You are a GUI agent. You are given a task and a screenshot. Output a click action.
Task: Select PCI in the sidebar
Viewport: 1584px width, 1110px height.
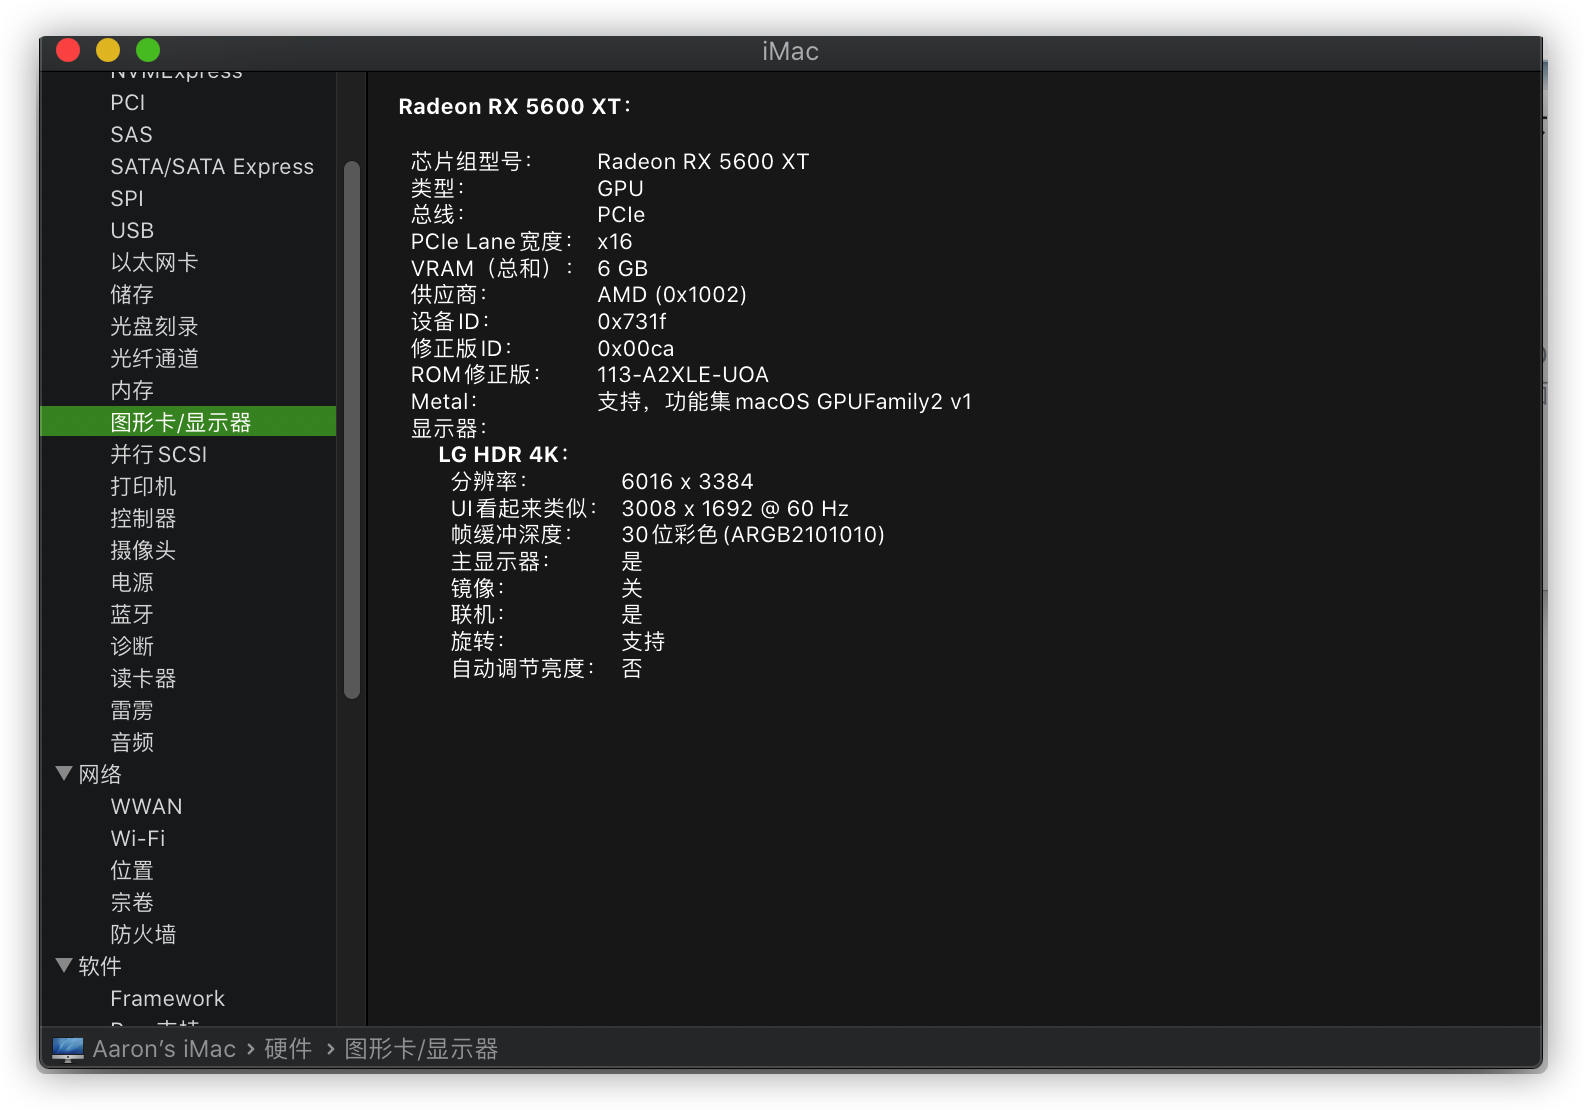(128, 102)
